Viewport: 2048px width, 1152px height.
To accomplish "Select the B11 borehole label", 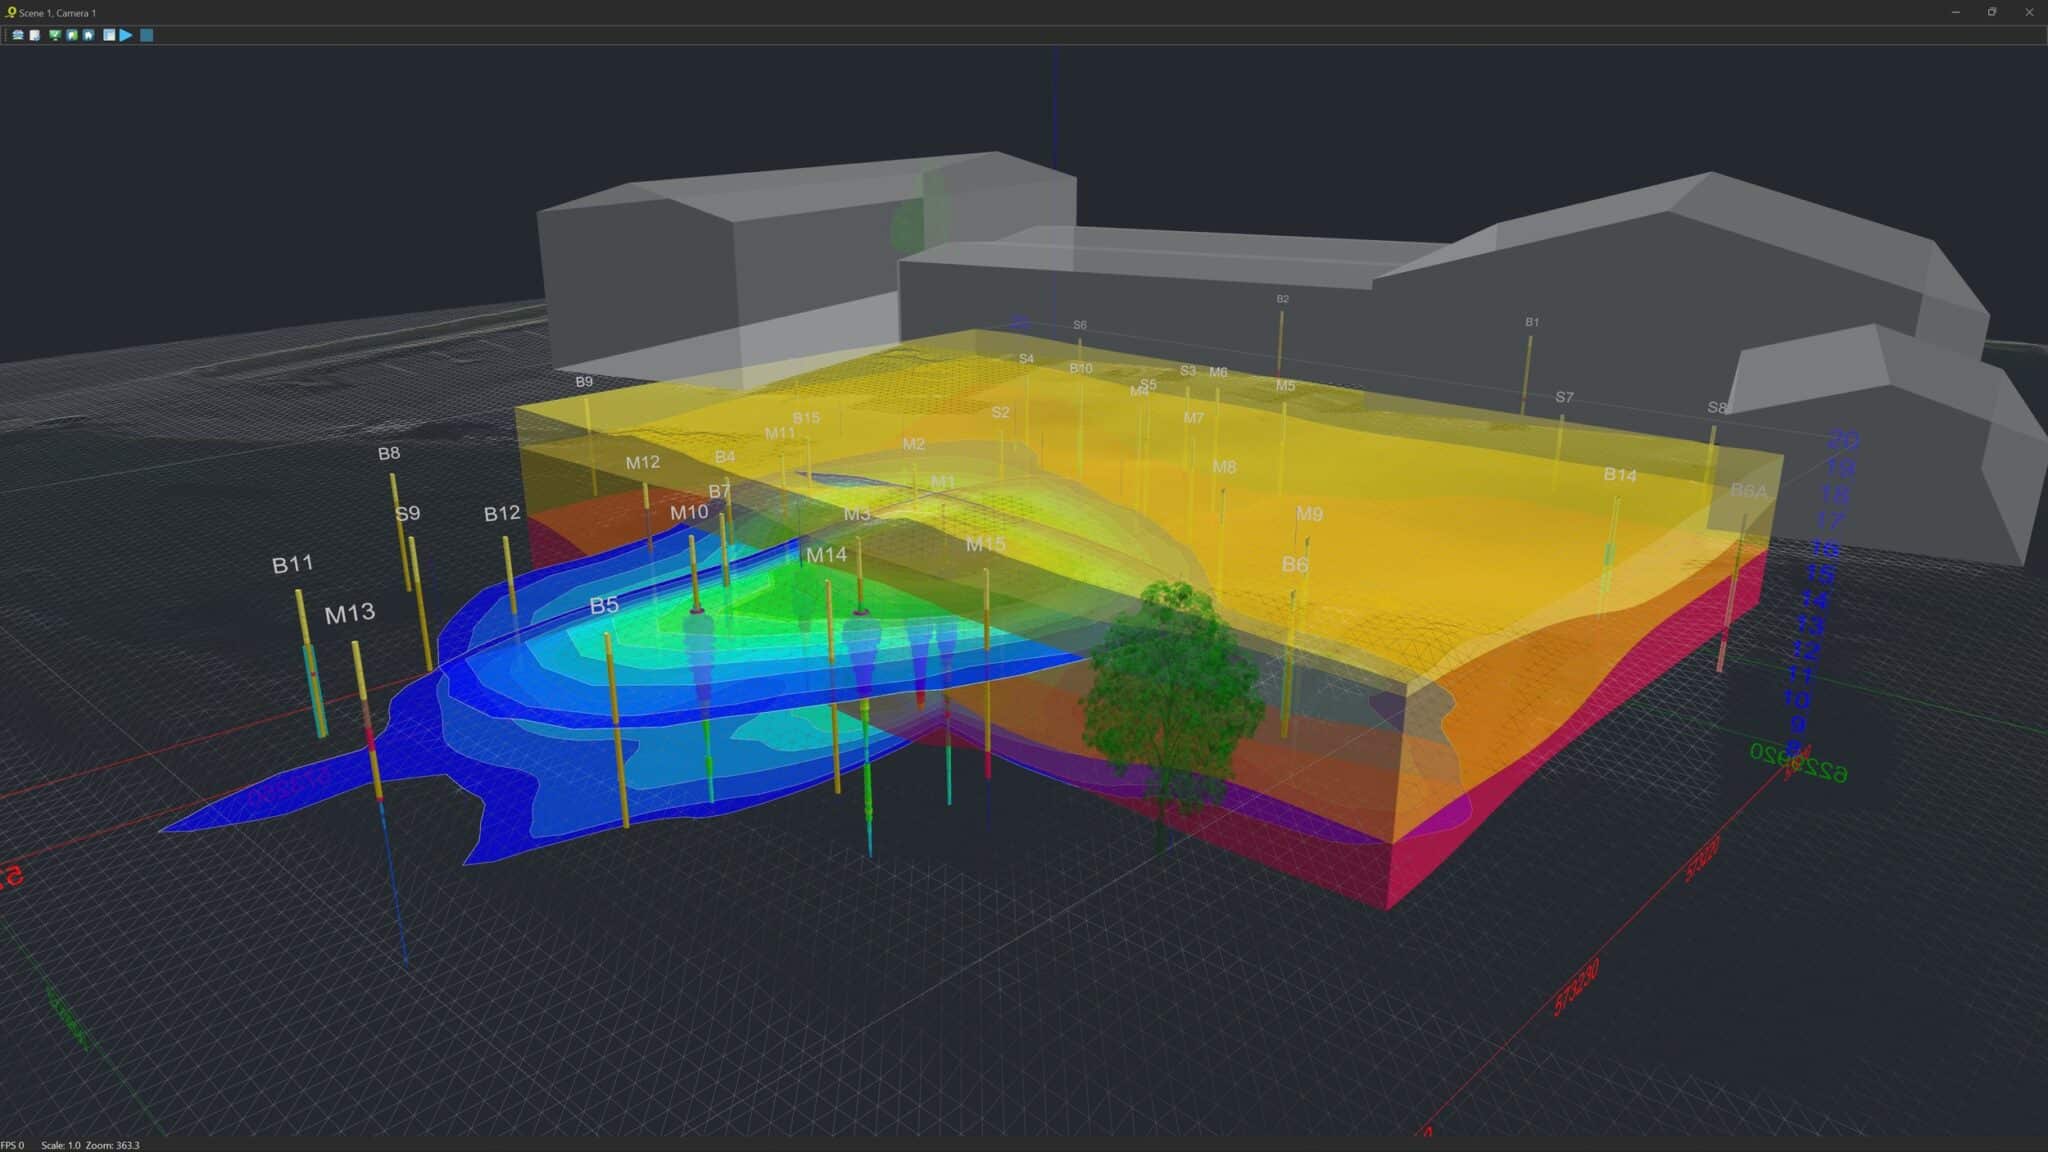I will click(292, 565).
